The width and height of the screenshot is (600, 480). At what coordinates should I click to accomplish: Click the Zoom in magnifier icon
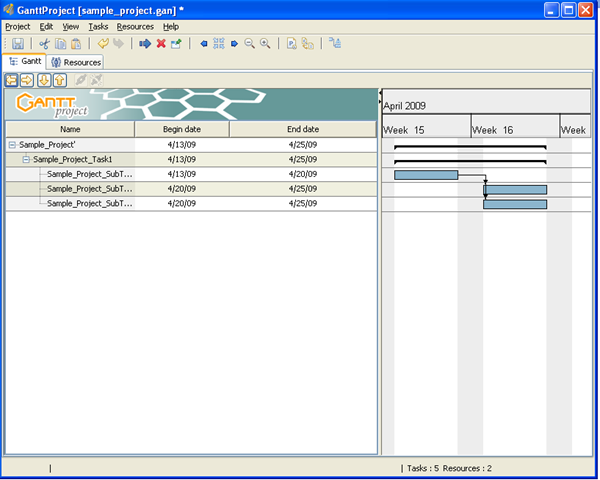pyautogui.click(x=265, y=44)
